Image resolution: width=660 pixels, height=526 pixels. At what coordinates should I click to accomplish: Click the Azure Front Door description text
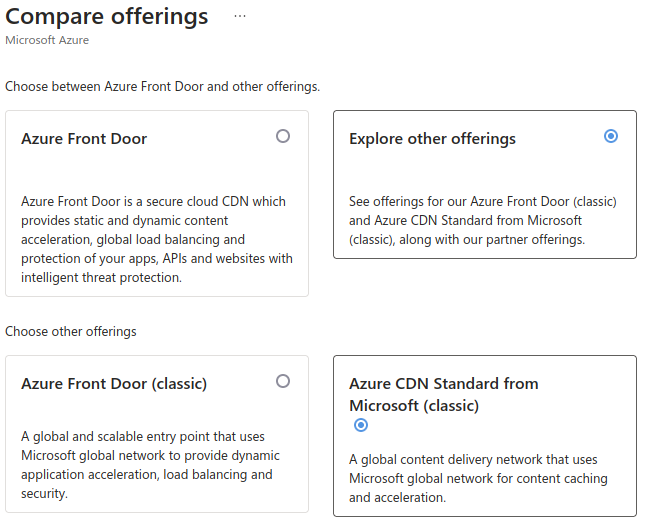pos(157,239)
